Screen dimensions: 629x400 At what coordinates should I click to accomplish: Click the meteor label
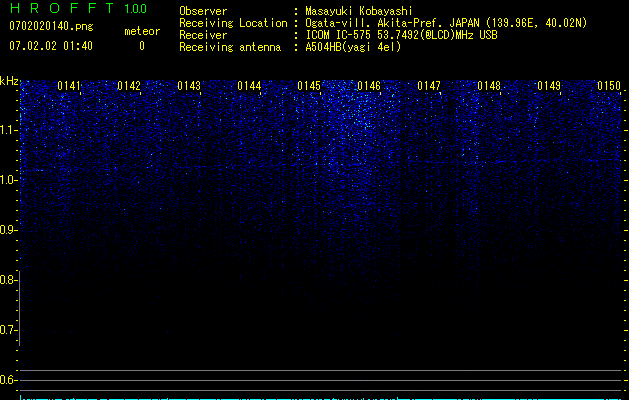coord(142,31)
